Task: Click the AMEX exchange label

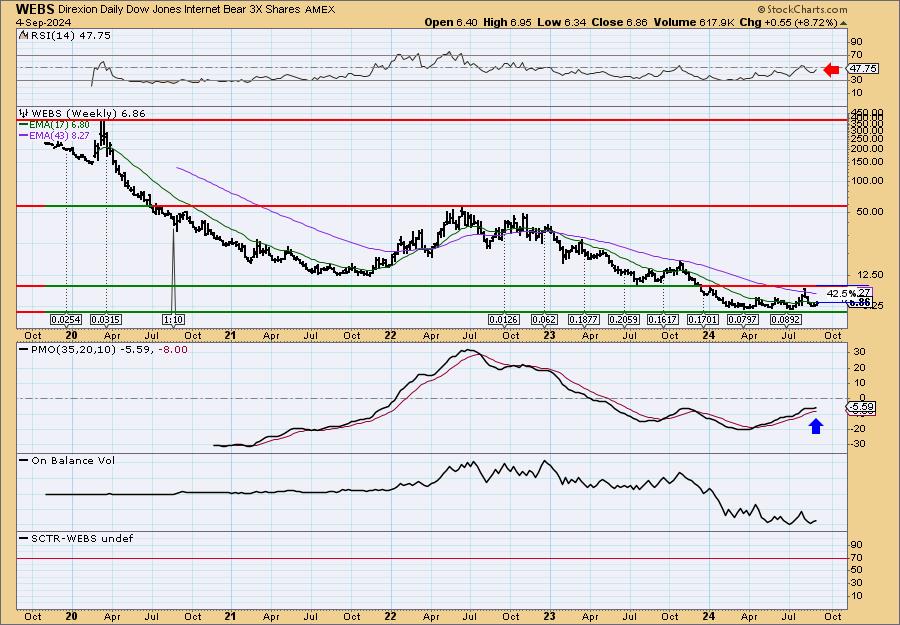Action: tap(320, 10)
